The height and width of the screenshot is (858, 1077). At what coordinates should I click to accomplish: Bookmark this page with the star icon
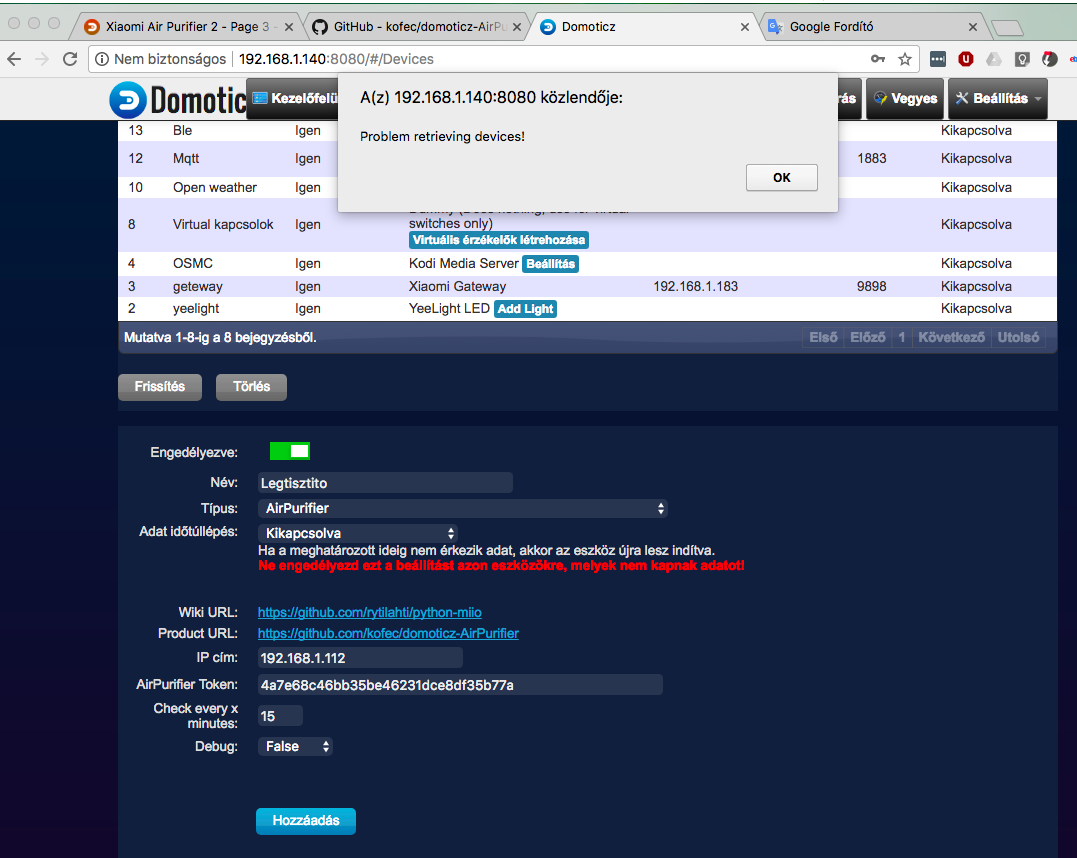pyautogui.click(x=905, y=59)
